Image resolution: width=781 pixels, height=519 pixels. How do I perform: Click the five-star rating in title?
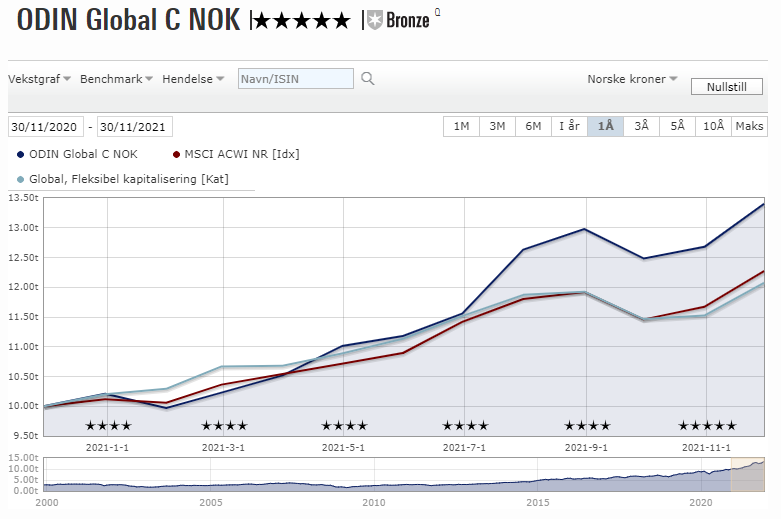pyautogui.click(x=302, y=21)
